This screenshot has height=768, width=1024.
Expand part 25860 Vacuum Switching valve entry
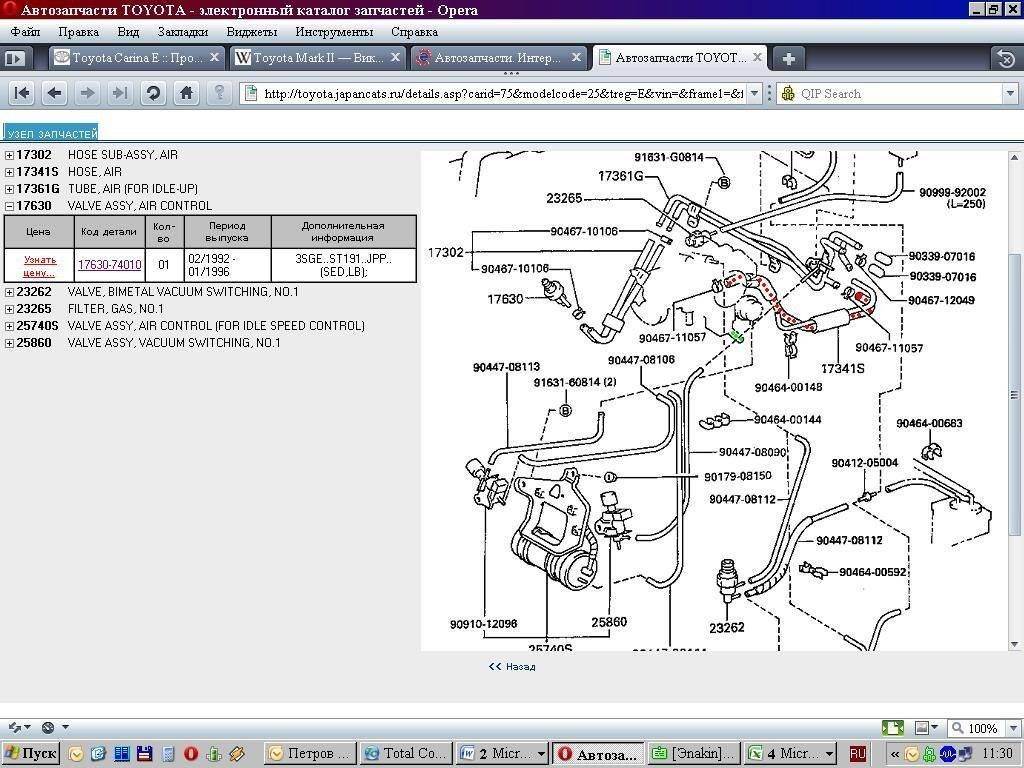[x=10, y=344]
